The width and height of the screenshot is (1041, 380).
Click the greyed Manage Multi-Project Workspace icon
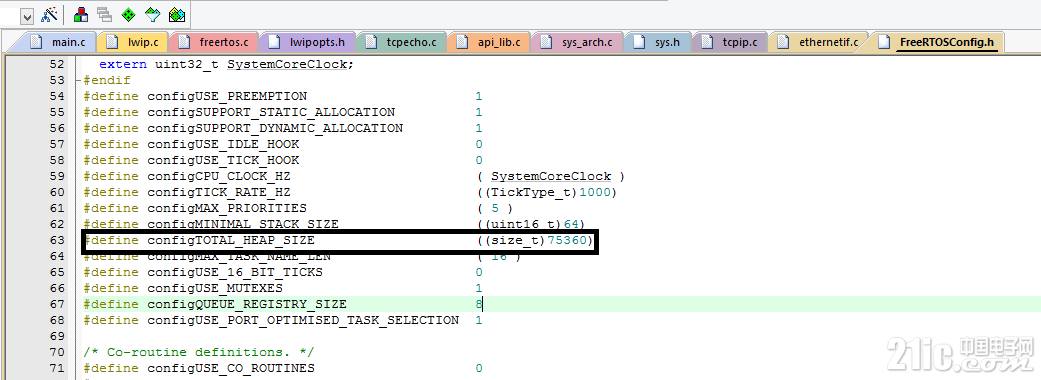(x=104, y=14)
